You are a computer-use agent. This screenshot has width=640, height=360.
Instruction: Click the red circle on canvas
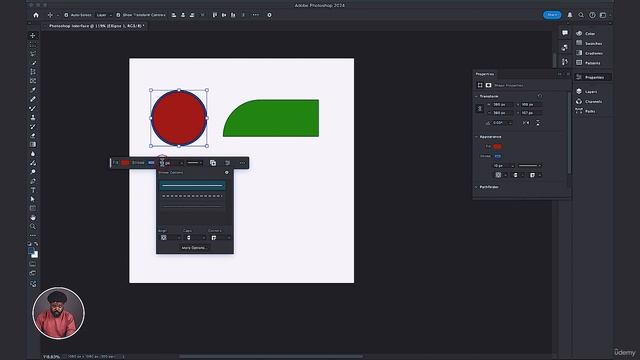[x=179, y=118]
